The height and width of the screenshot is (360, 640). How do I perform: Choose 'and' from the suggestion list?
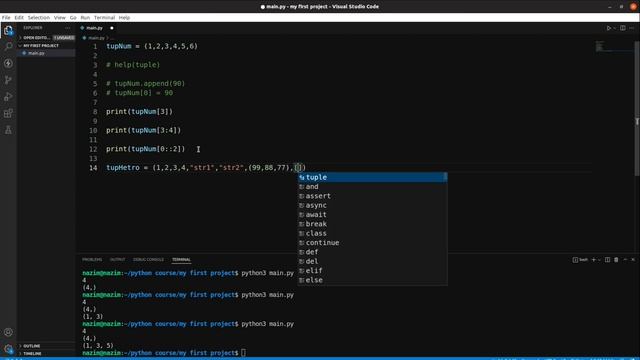click(x=372, y=187)
